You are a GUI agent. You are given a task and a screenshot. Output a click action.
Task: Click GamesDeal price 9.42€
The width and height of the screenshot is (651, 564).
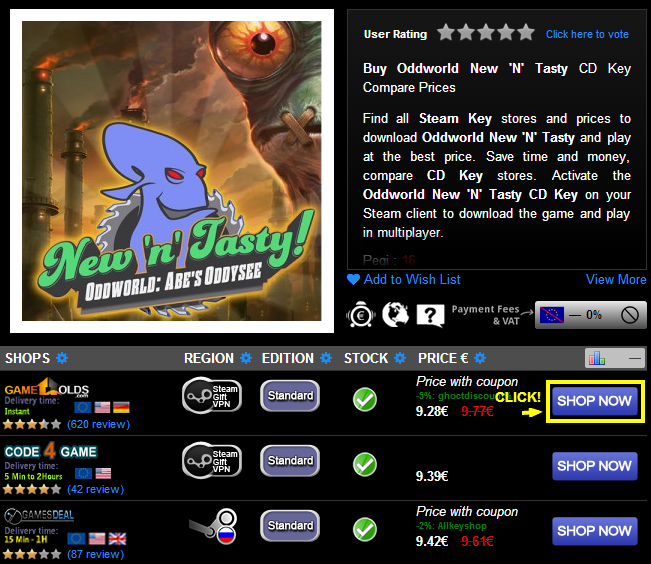(x=432, y=541)
